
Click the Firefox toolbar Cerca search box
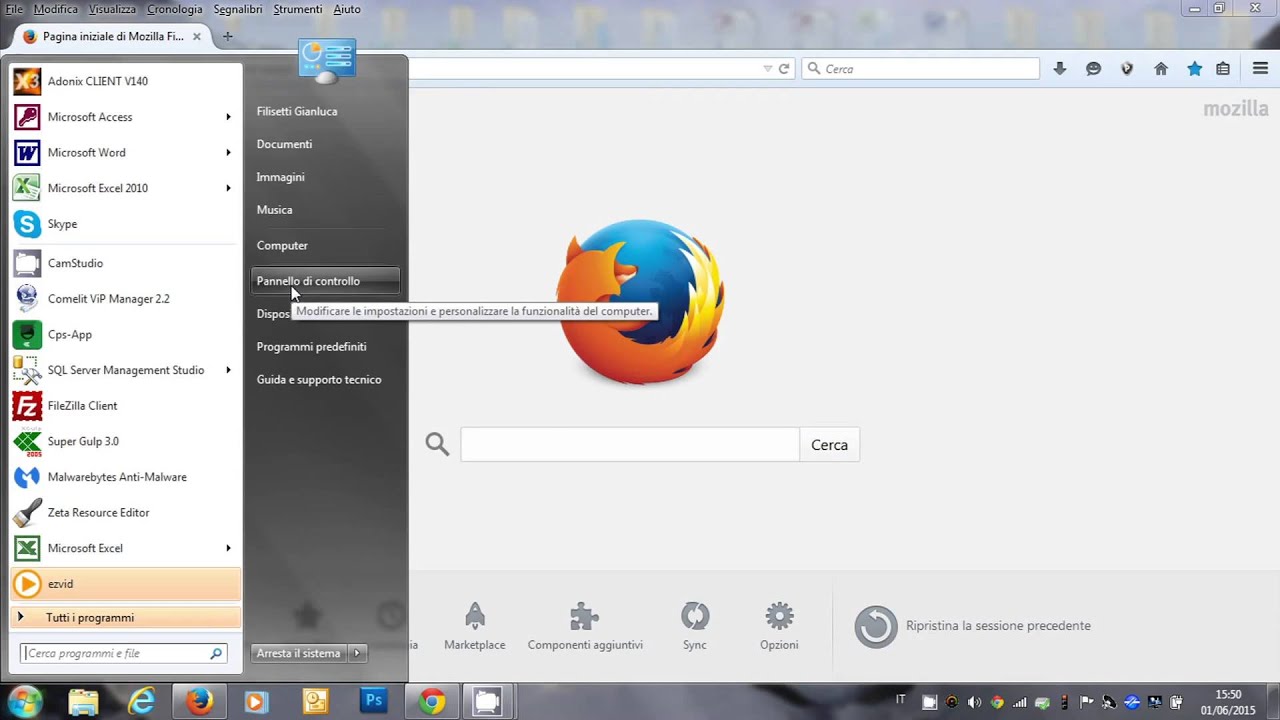click(x=921, y=69)
